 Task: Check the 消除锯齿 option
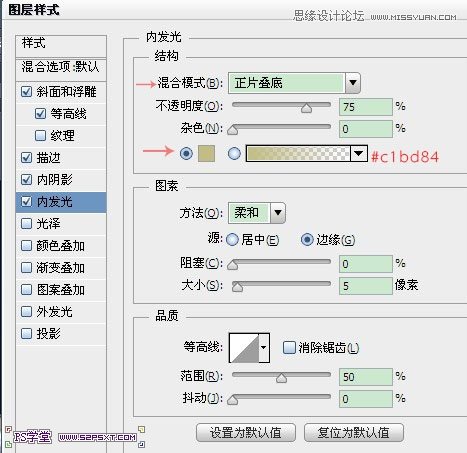coord(289,347)
